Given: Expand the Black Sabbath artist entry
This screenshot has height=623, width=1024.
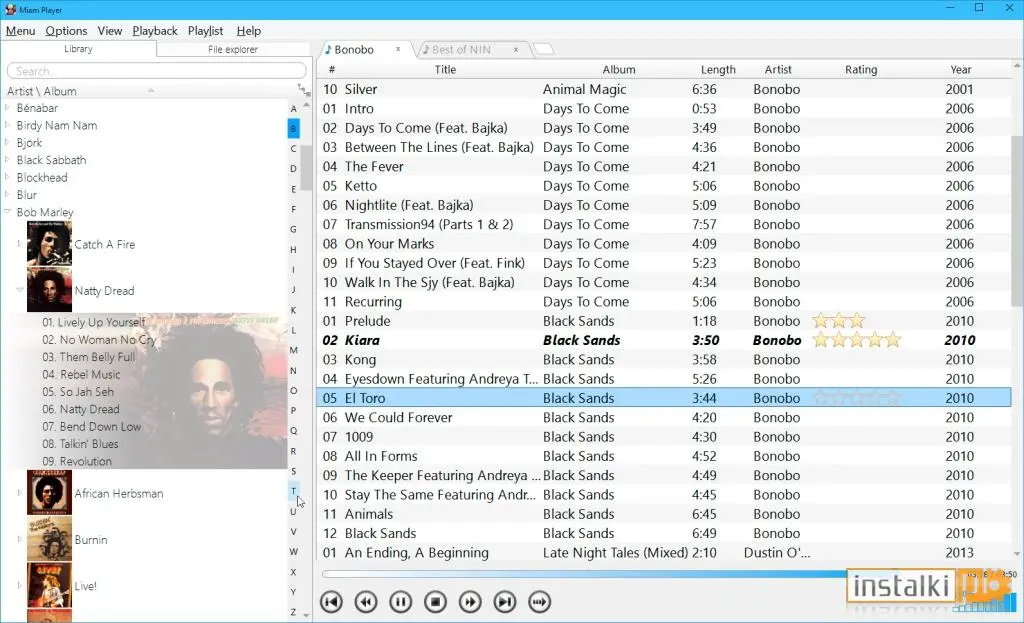Looking at the screenshot, I should click(7, 159).
